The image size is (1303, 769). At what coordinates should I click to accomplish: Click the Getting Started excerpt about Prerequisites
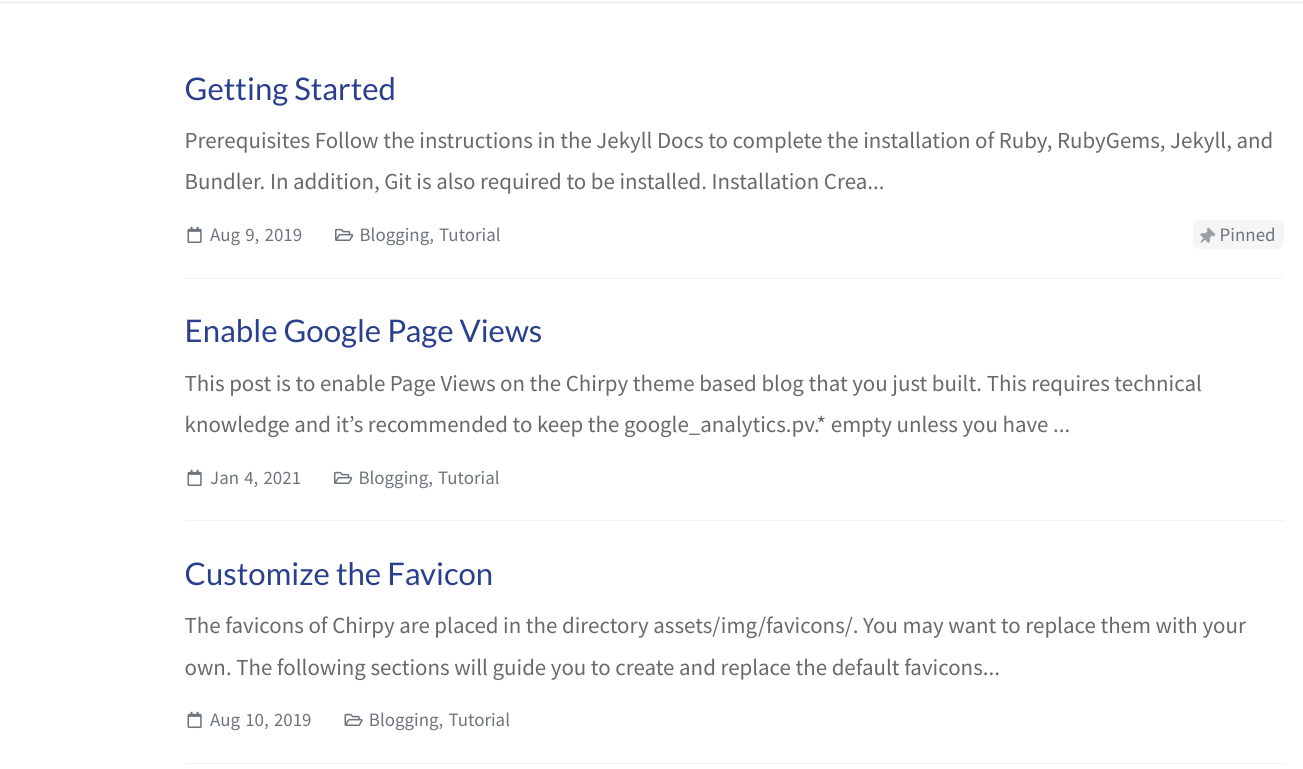(728, 161)
